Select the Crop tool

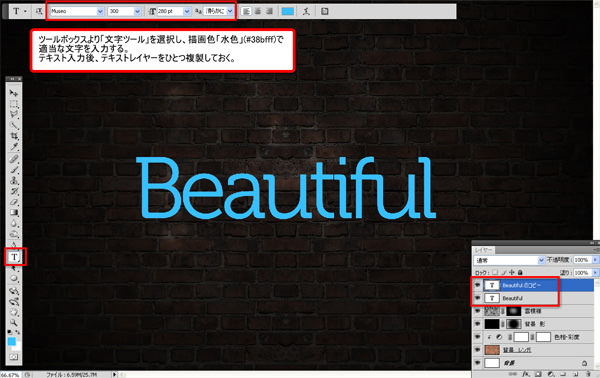(14, 136)
